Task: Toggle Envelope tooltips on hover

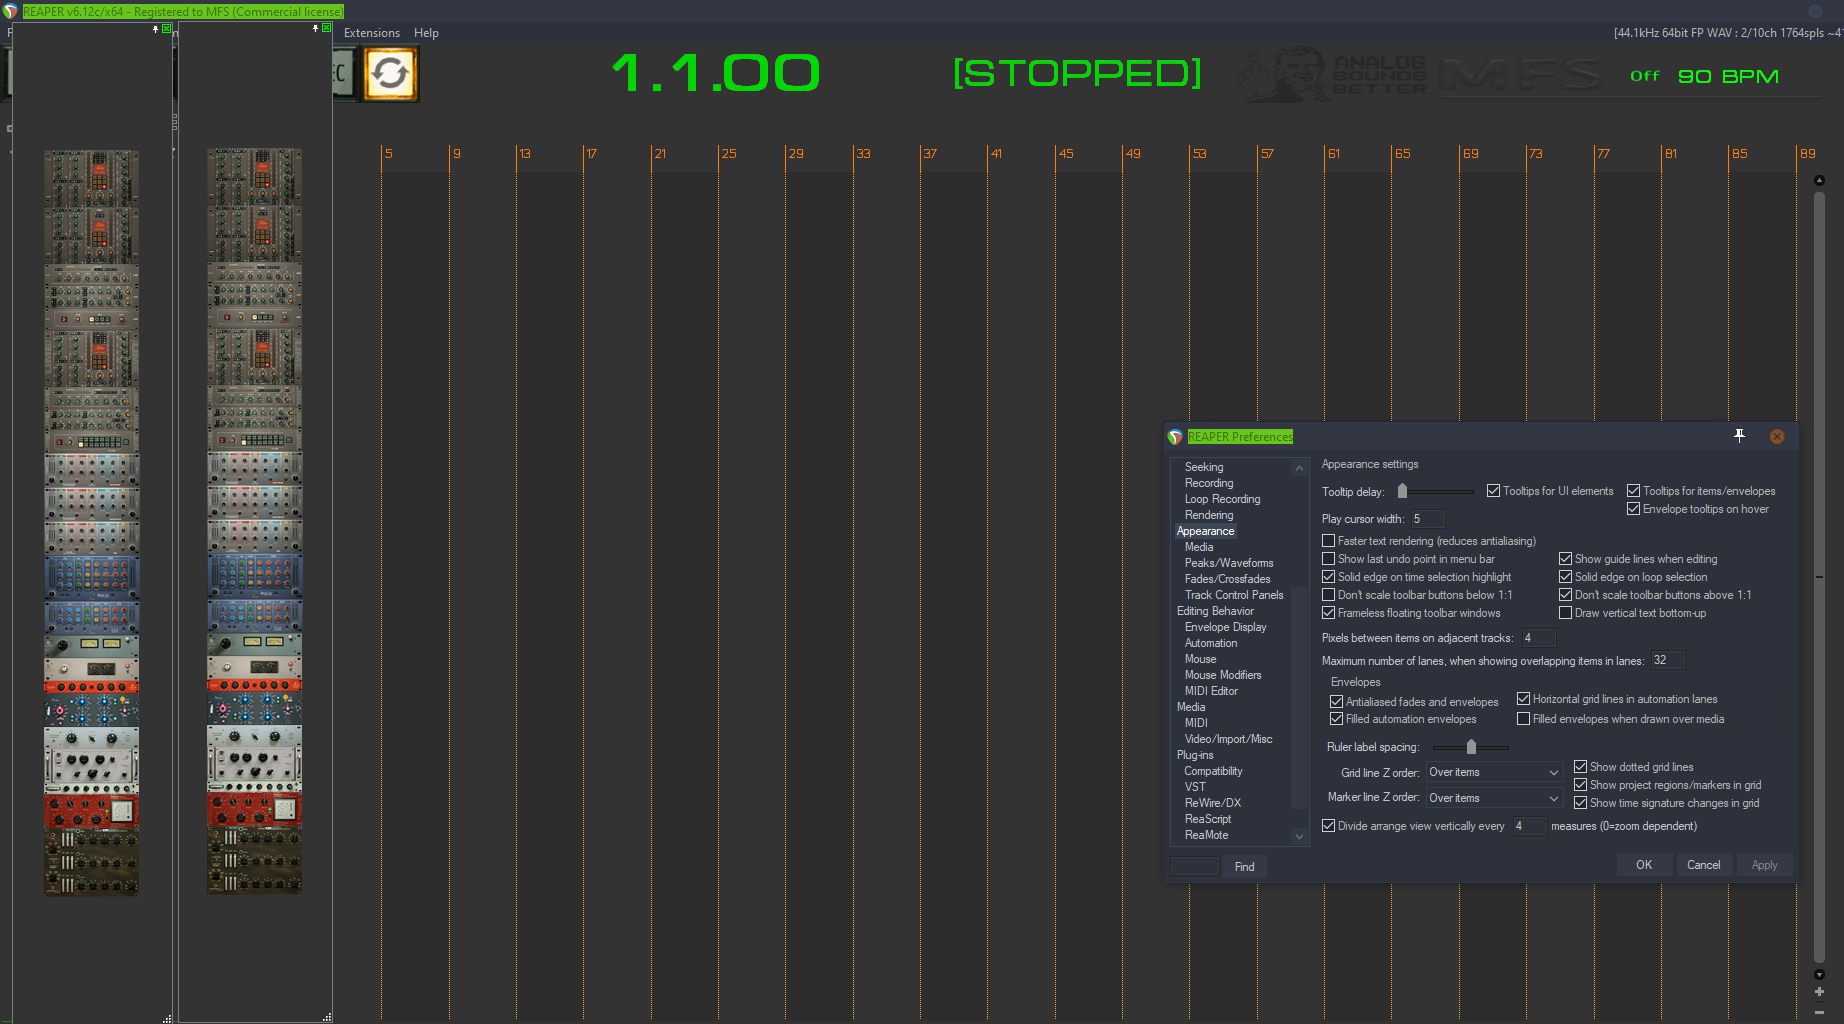Action: point(1633,509)
